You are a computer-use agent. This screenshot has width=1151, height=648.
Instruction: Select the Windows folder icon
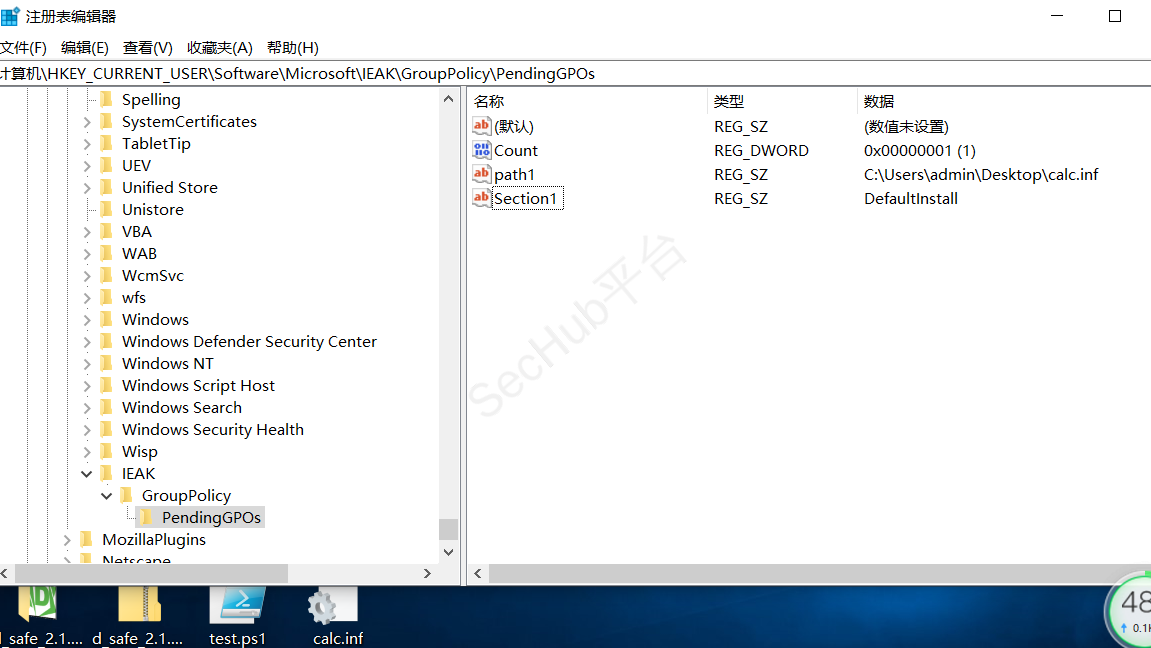106,319
